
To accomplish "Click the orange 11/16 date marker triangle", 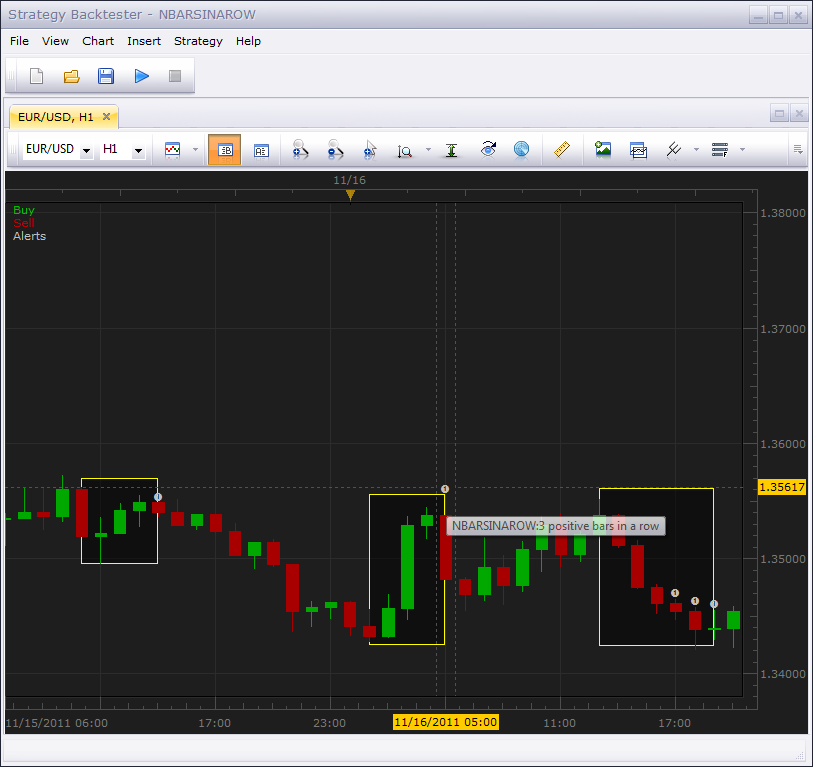I will point(351,195).
